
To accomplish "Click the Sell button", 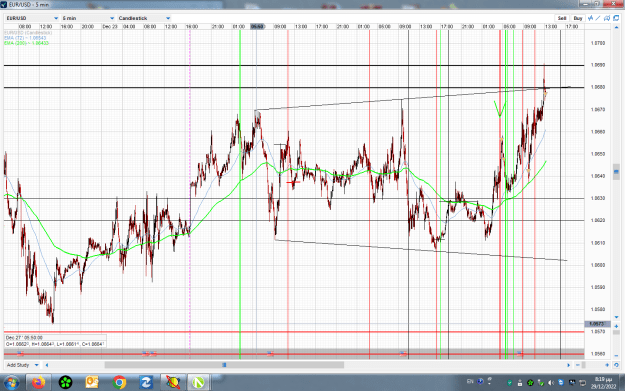I will 562,18.
